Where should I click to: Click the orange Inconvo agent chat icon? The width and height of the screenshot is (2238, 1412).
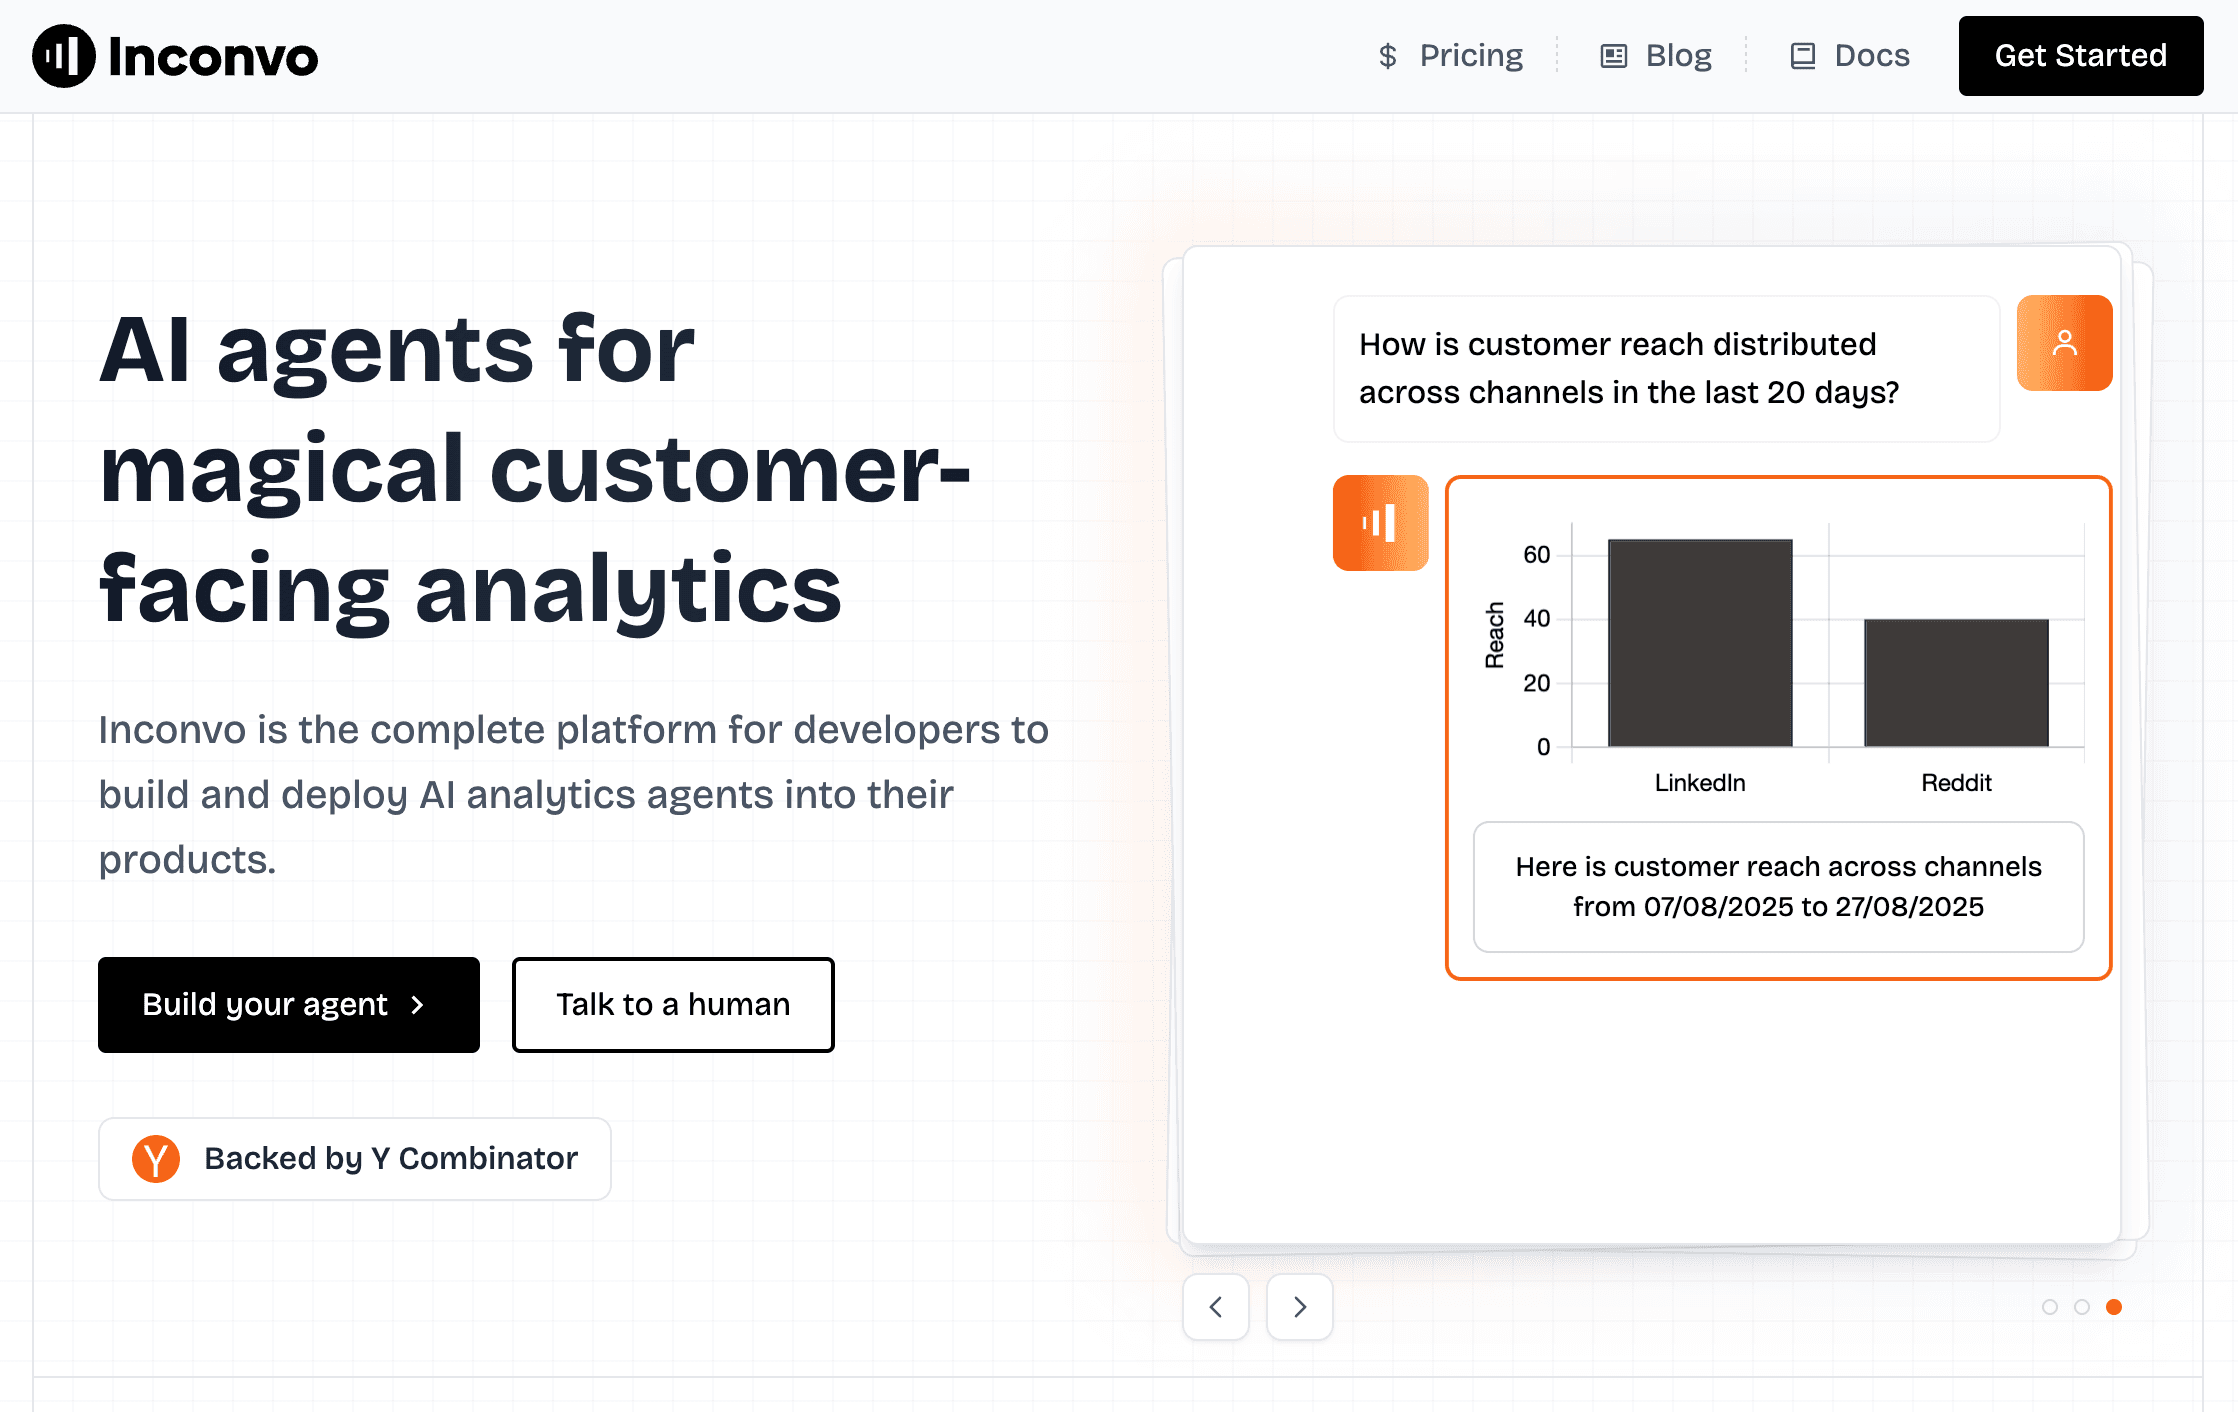click(x=1380, y=523)
